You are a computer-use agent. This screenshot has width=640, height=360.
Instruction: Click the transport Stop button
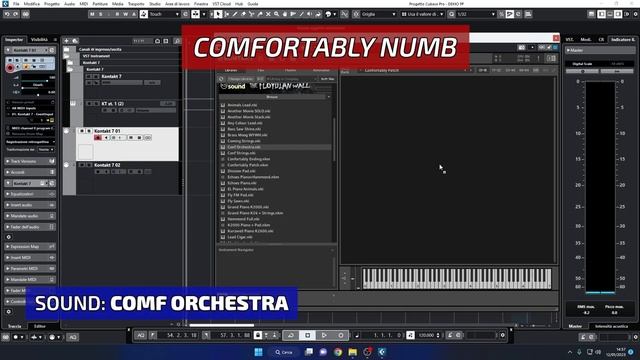click(307, 335)
